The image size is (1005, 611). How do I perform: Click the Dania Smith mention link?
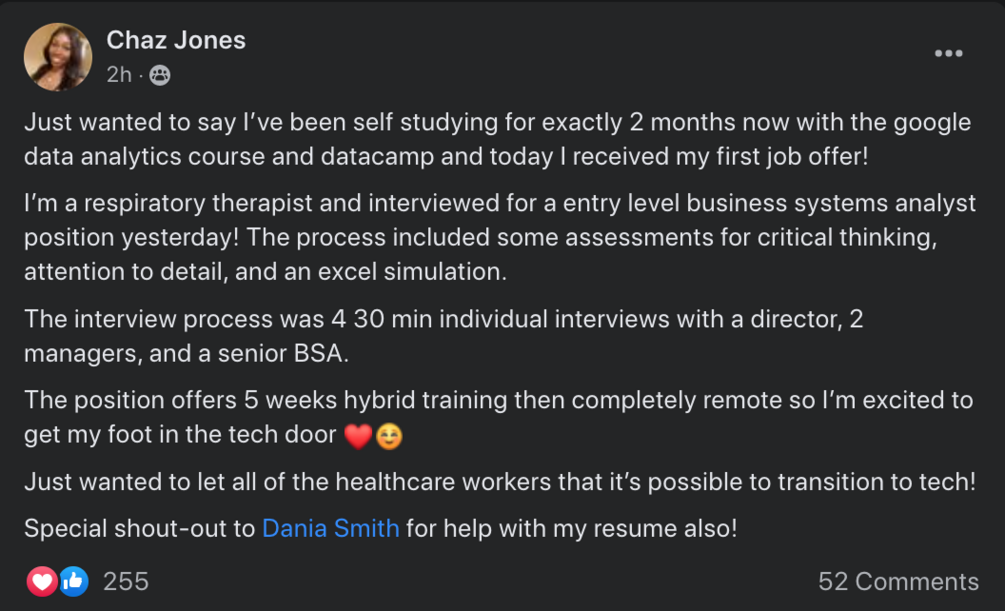point(330,528)
